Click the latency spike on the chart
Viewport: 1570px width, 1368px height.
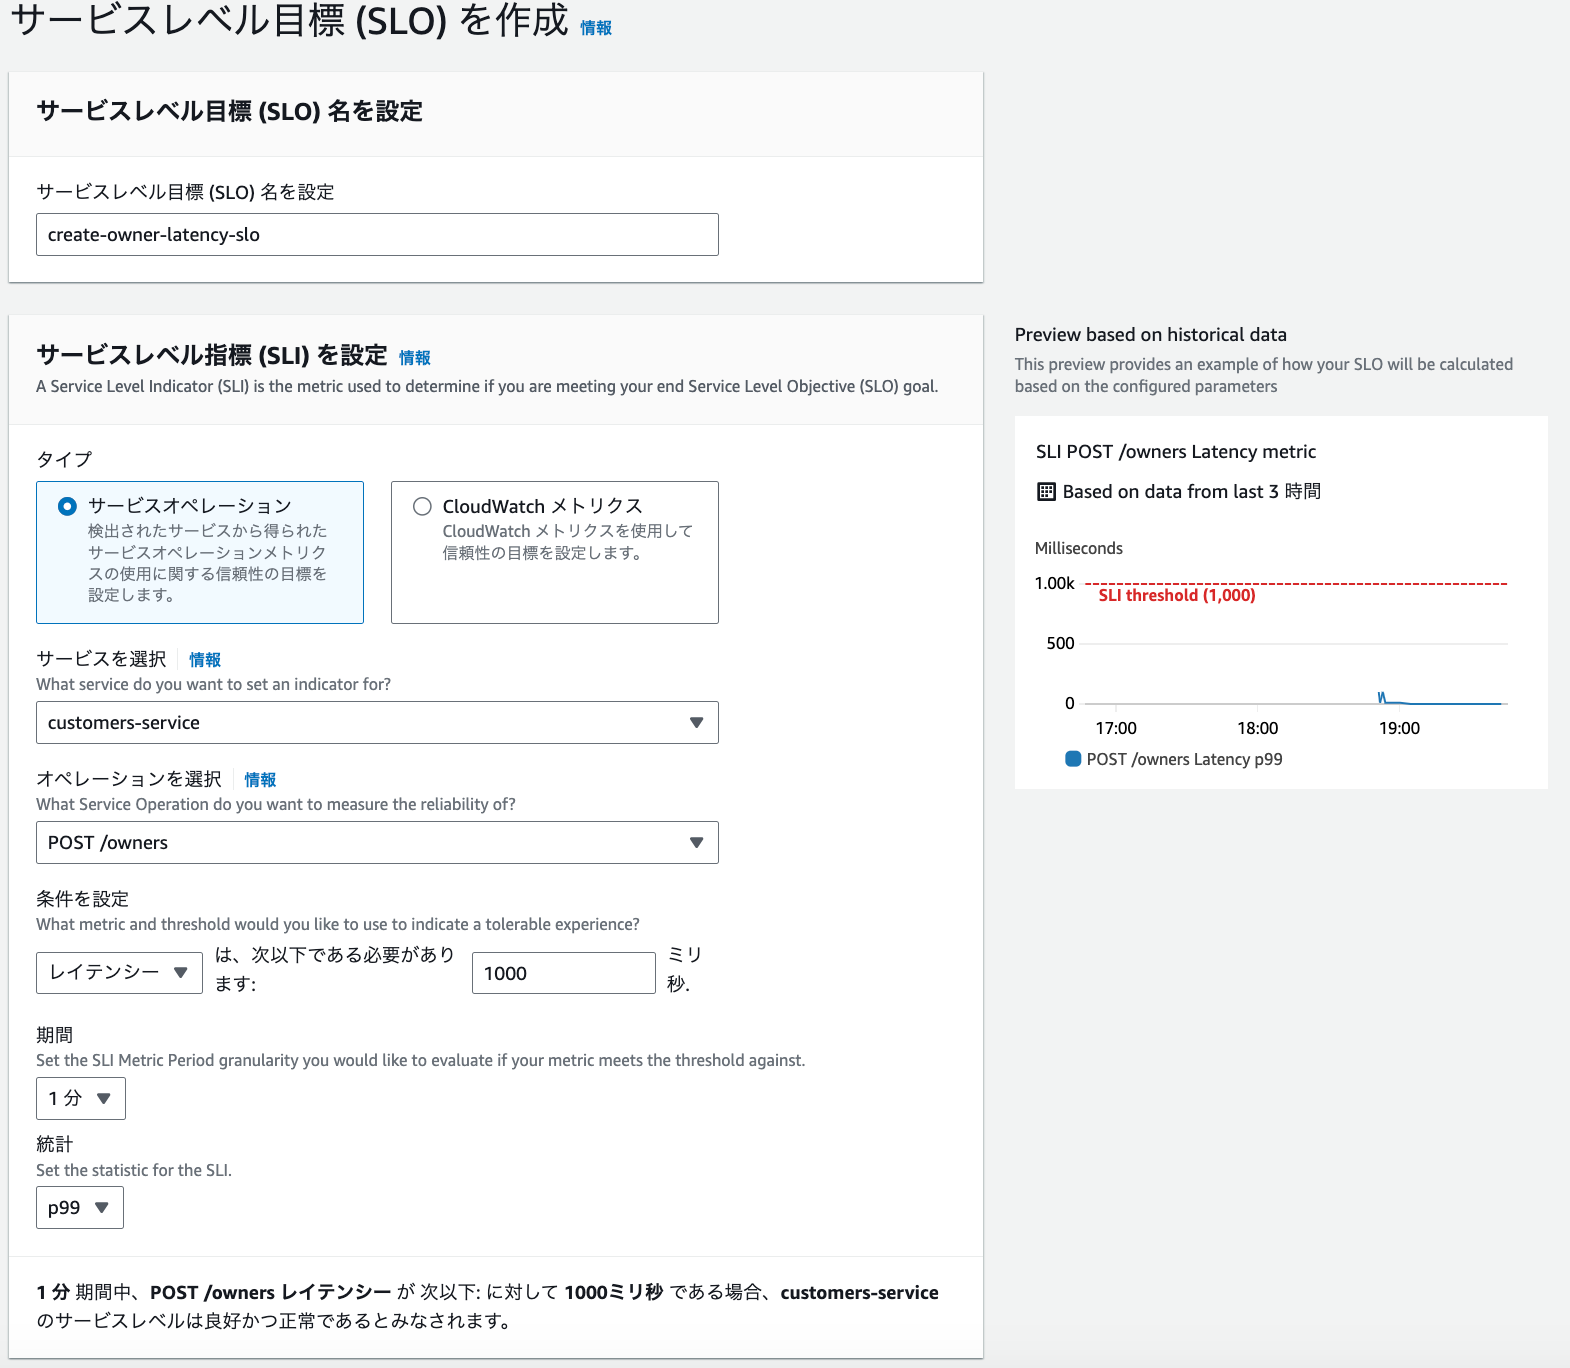pyautogui.click(x=1382, y=697)
